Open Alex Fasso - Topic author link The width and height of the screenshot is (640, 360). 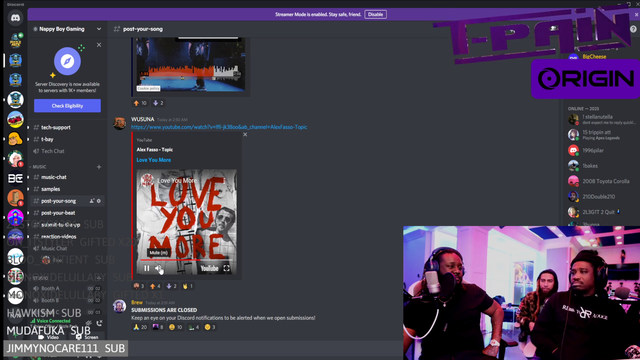[154, 149]
